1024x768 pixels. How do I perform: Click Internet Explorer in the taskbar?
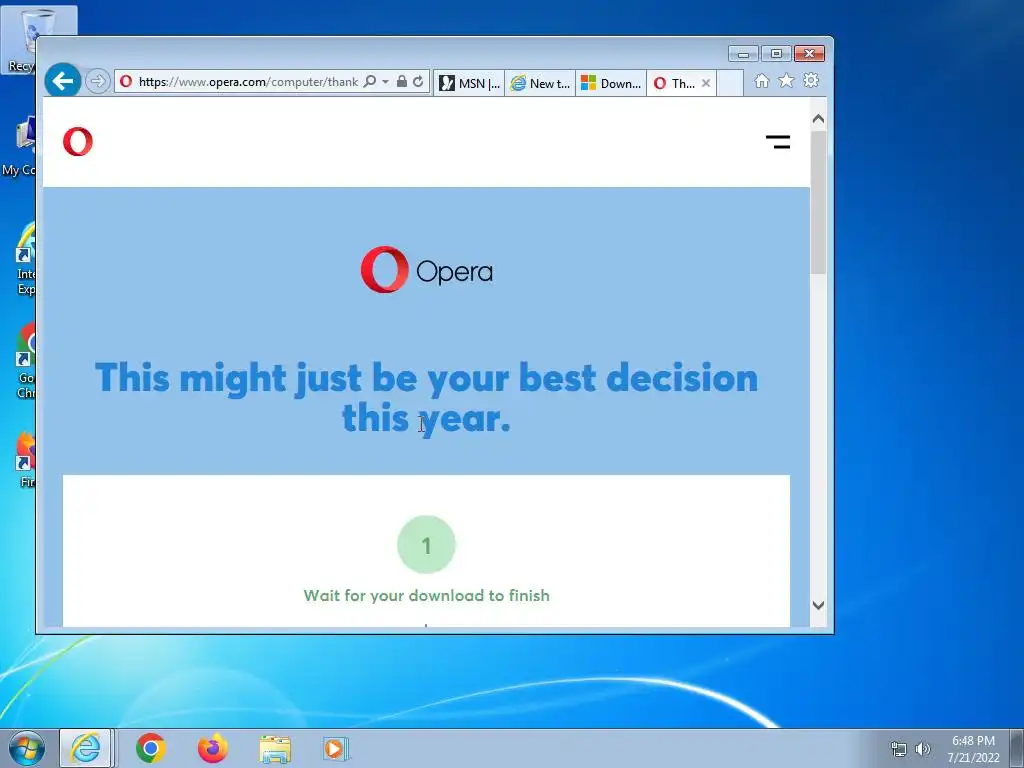pyautogui.click(x=86, y=748)
